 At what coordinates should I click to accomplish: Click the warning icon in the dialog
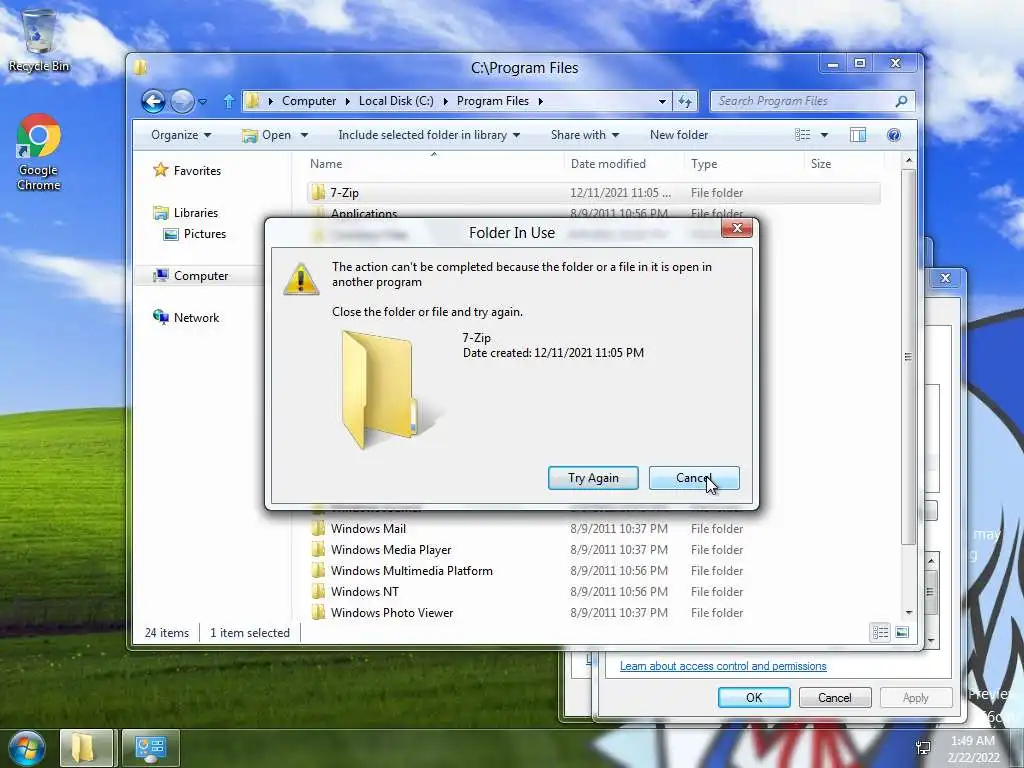[301, 280]
